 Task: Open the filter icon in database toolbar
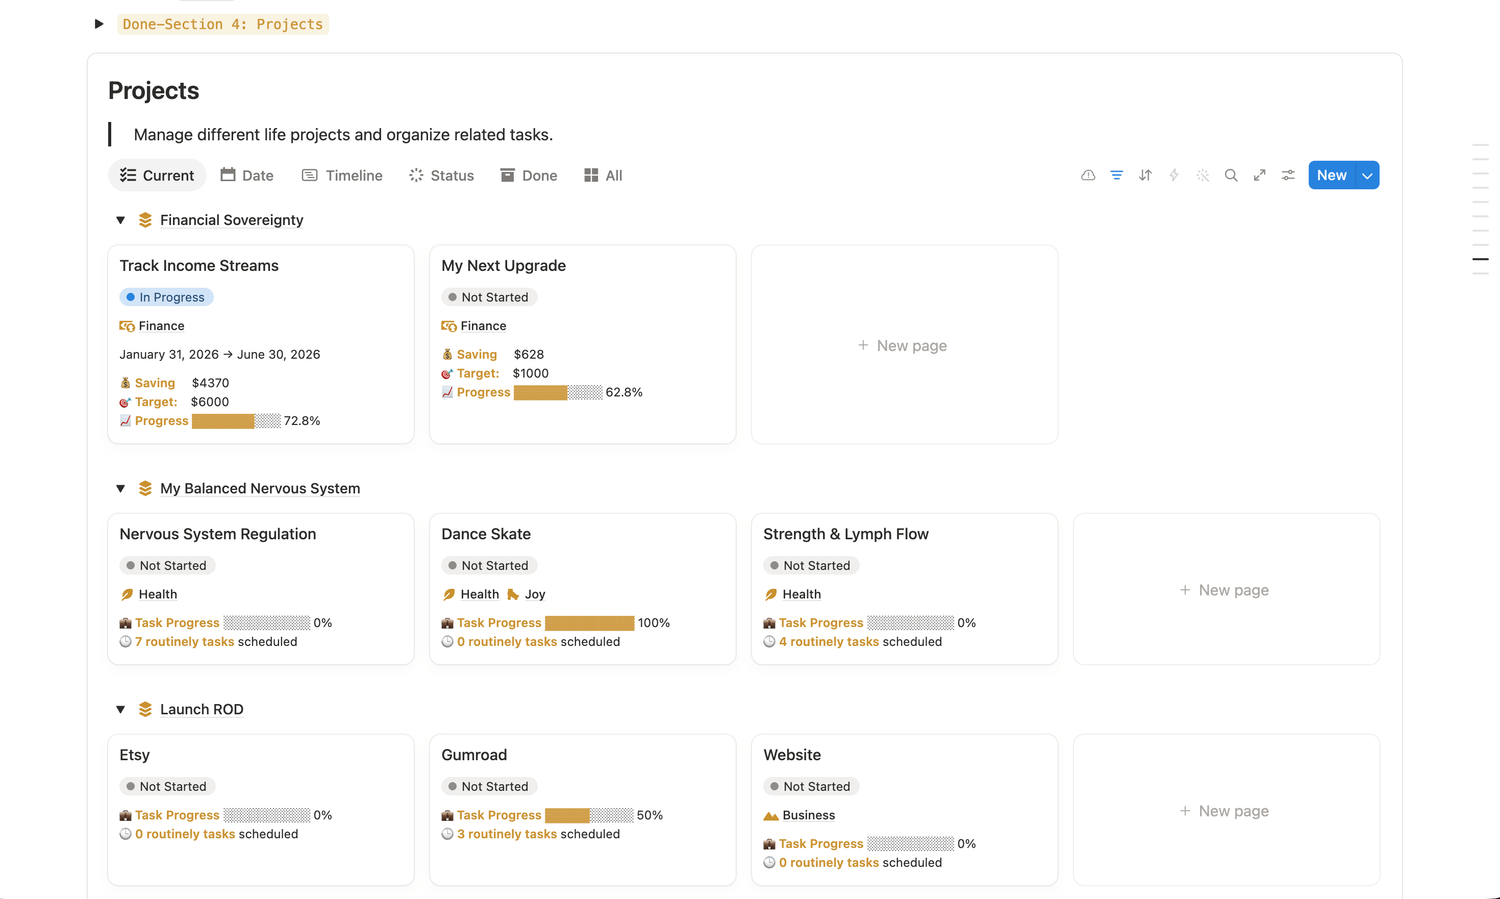coord(1116,175)
